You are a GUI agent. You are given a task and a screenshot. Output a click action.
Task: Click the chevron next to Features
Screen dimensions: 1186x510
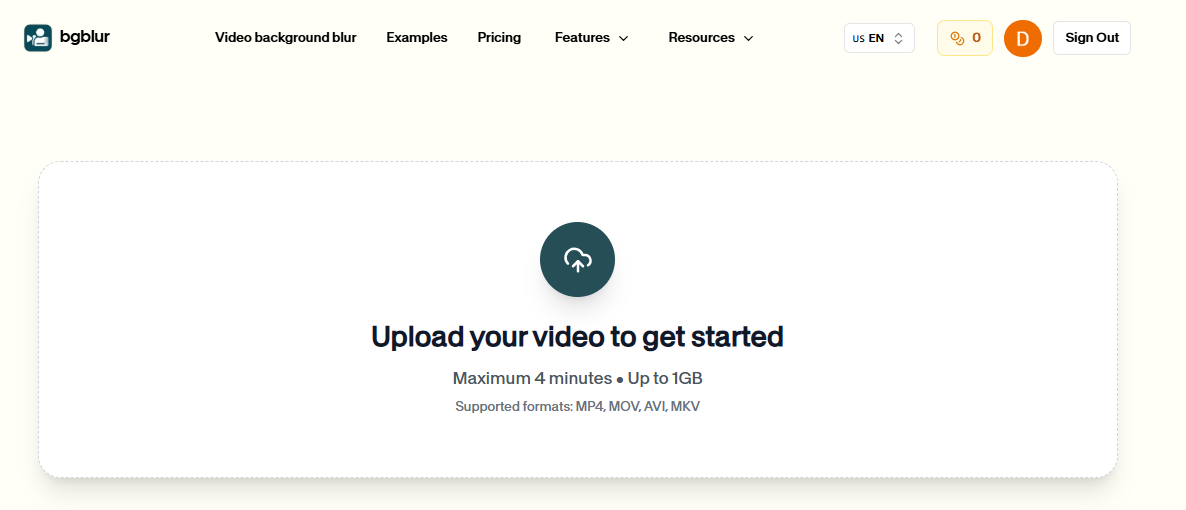tap(624, 39)
